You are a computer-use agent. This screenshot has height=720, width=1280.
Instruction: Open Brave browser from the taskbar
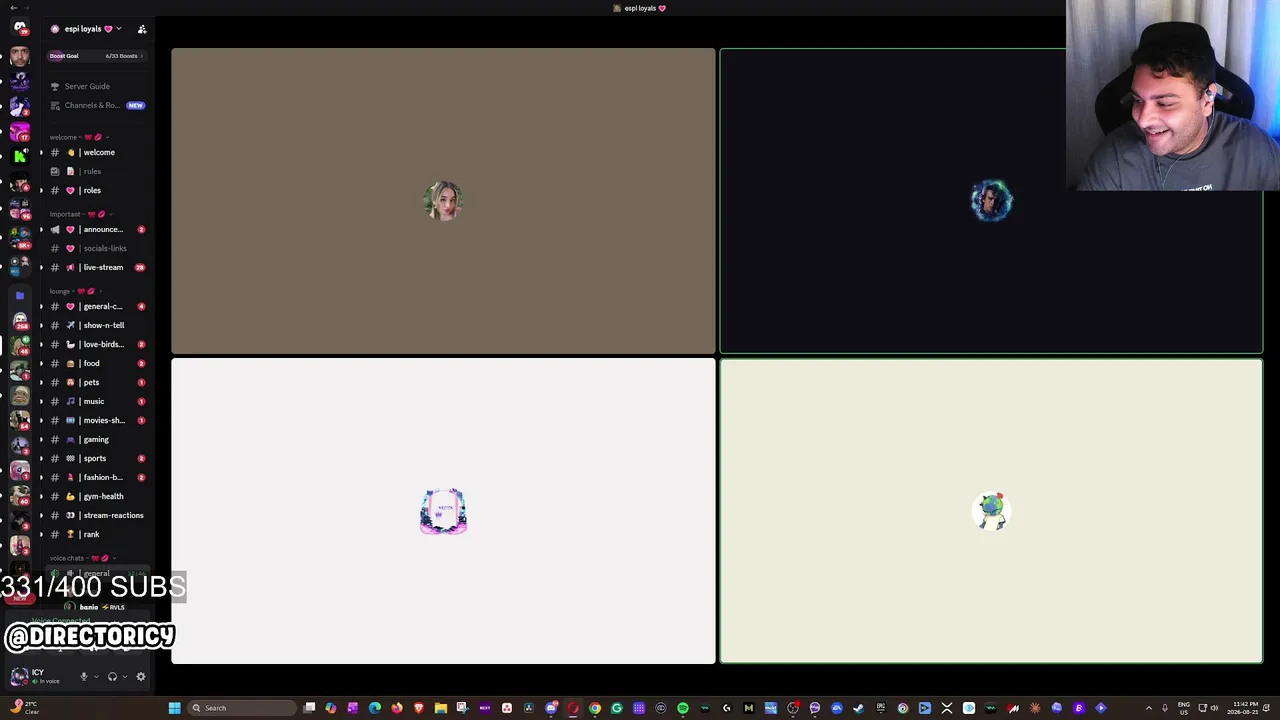(419, 708)
